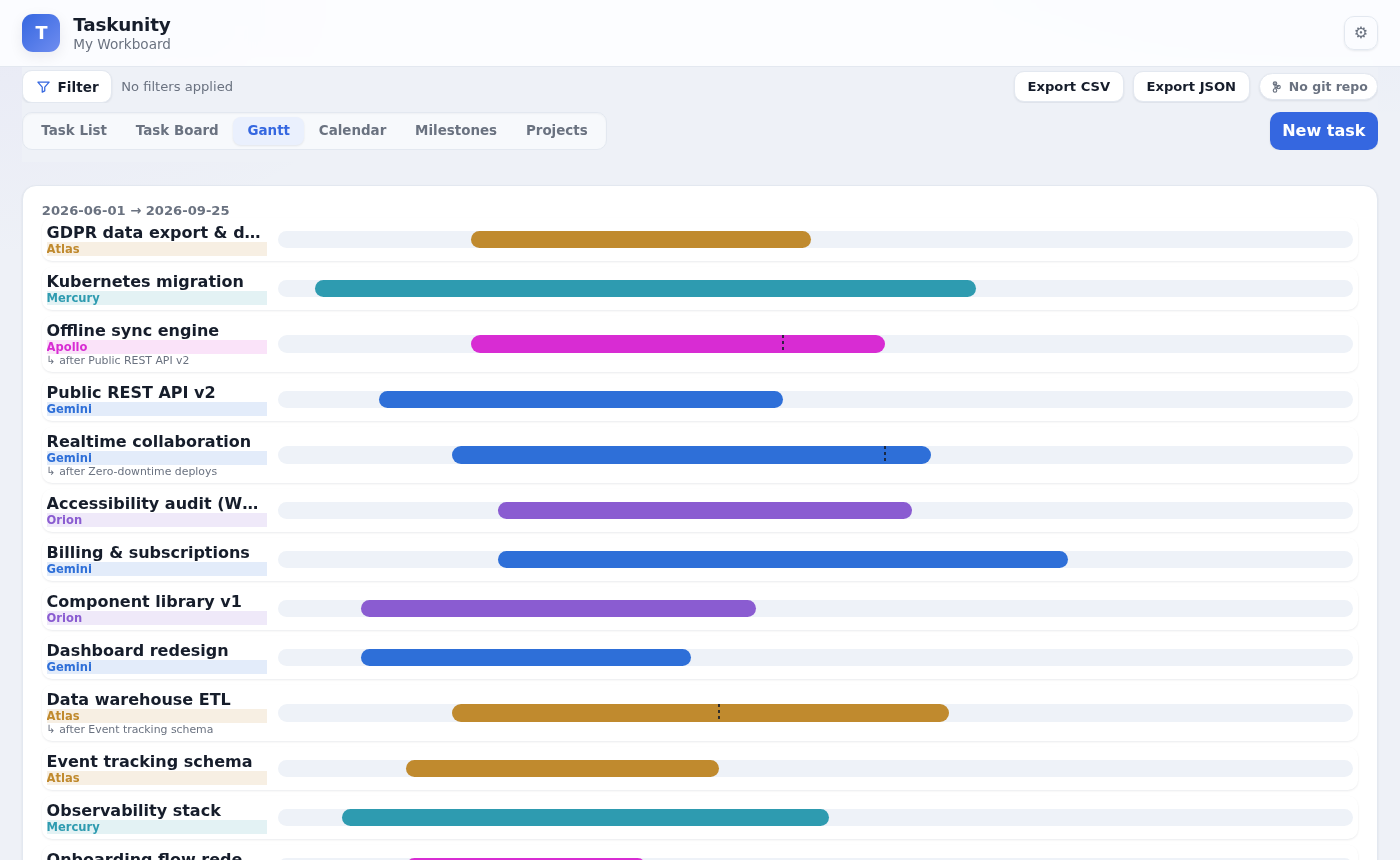
Task: Click 'Kubernetes migration' task title
Action: tap(145, 282)
